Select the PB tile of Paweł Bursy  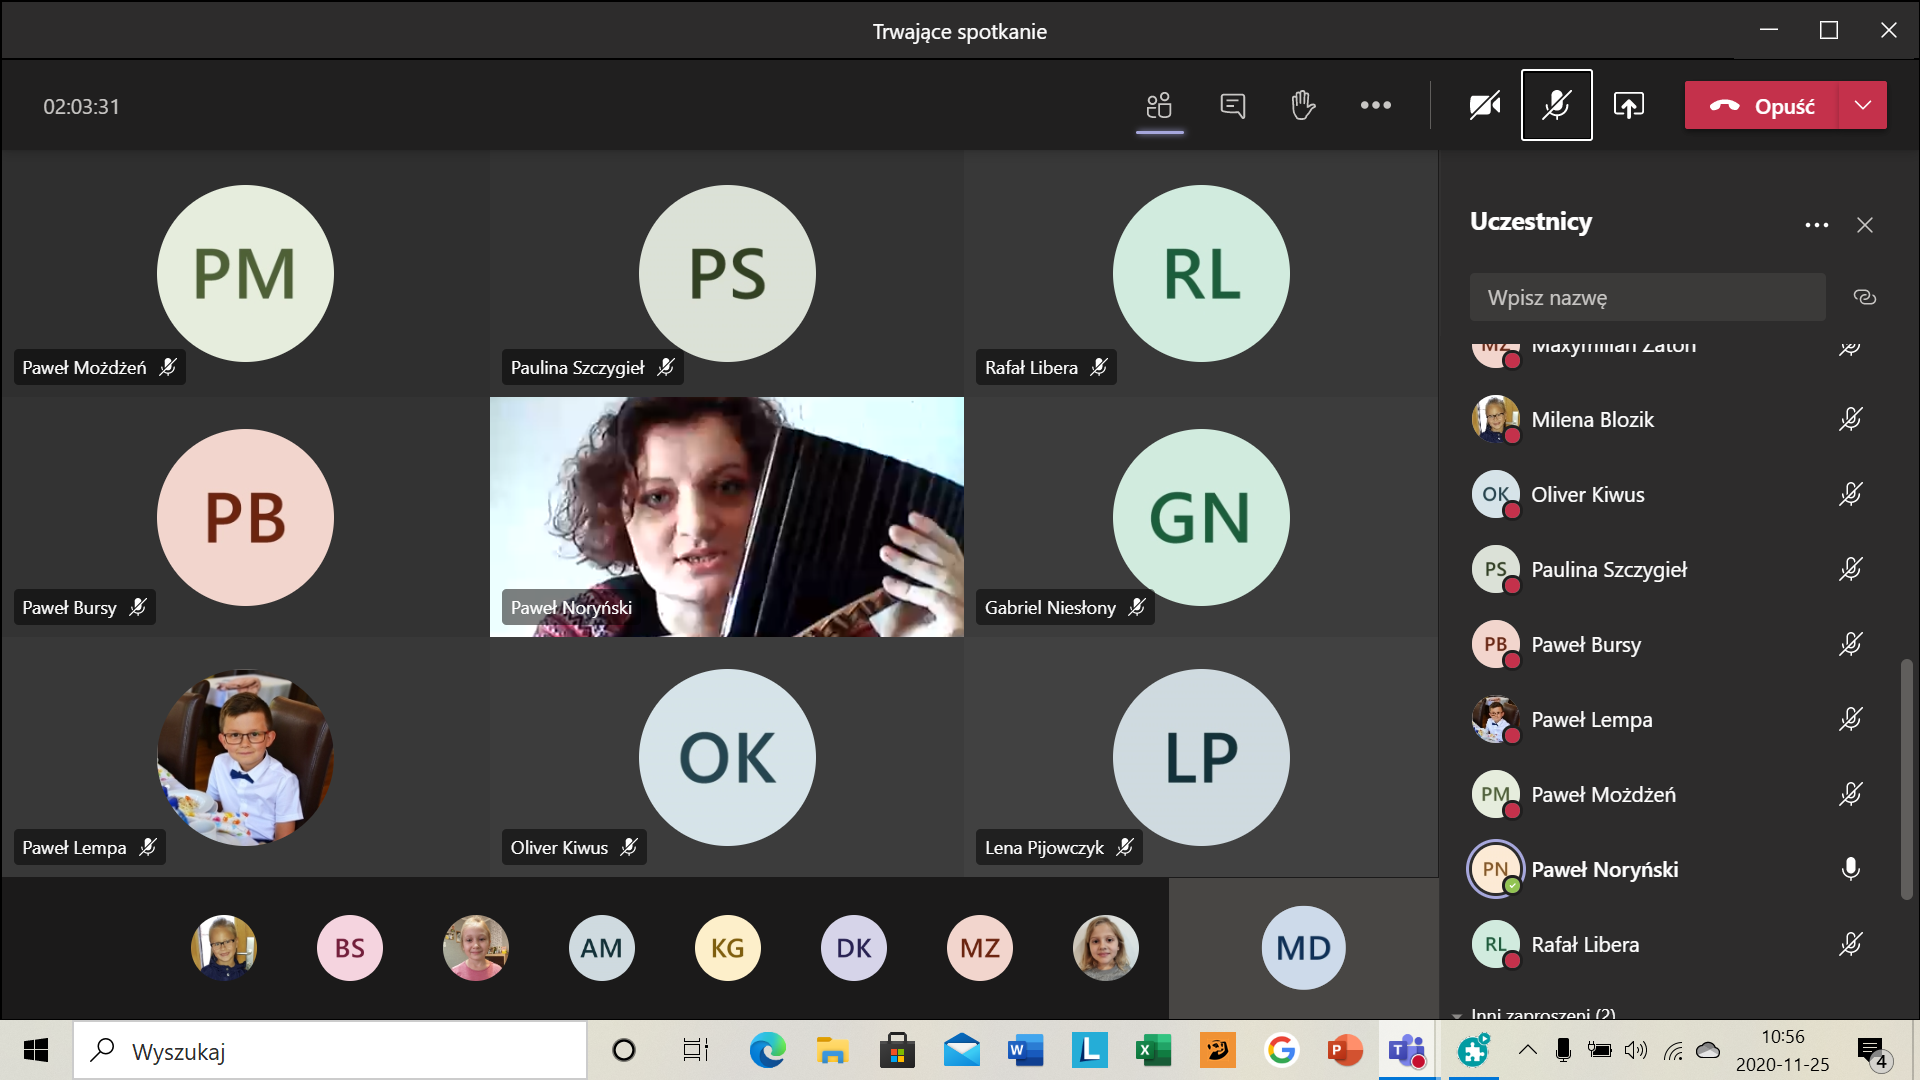[x=245, y=517]
